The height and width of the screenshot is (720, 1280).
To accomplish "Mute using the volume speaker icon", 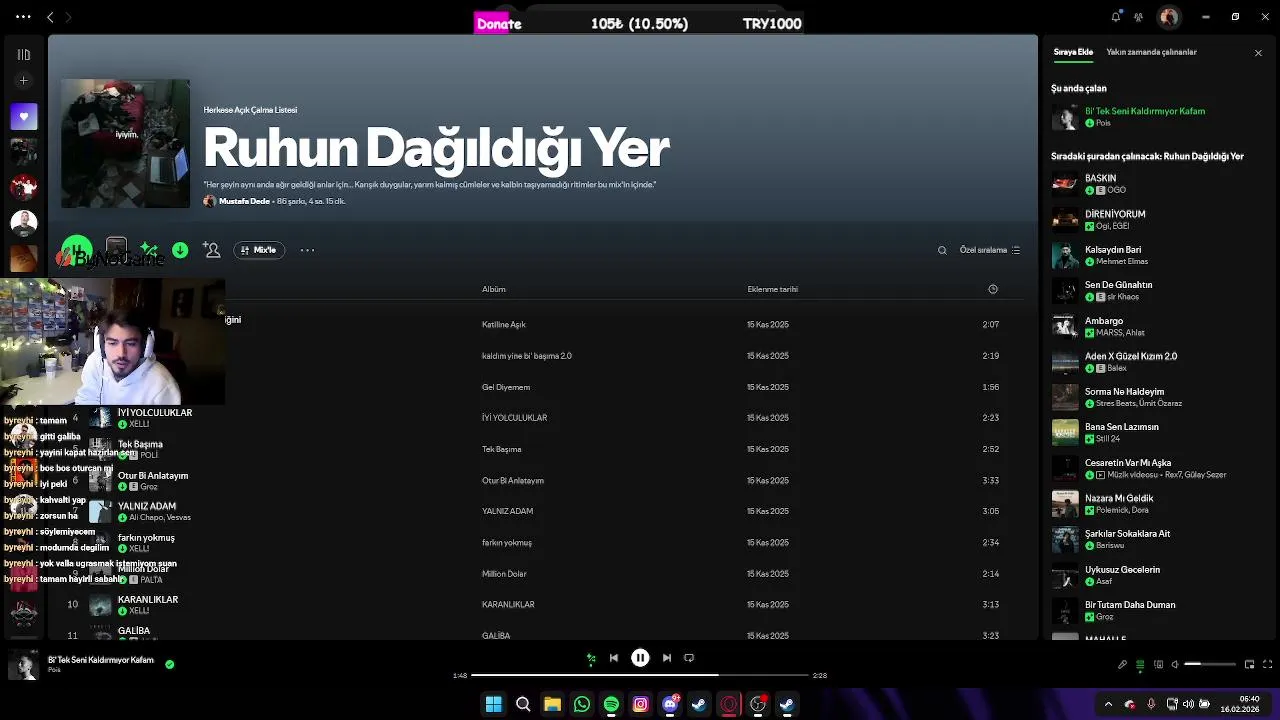I will tap(1176, 665).
